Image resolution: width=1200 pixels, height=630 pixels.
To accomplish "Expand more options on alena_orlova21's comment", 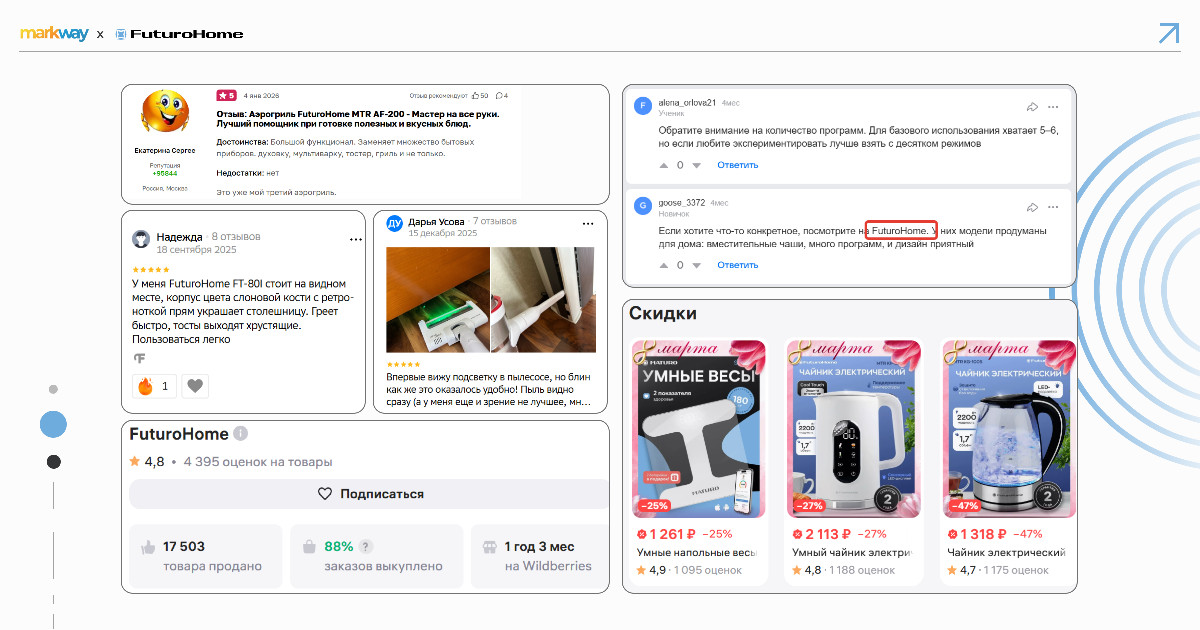I will coord(1053,107).
